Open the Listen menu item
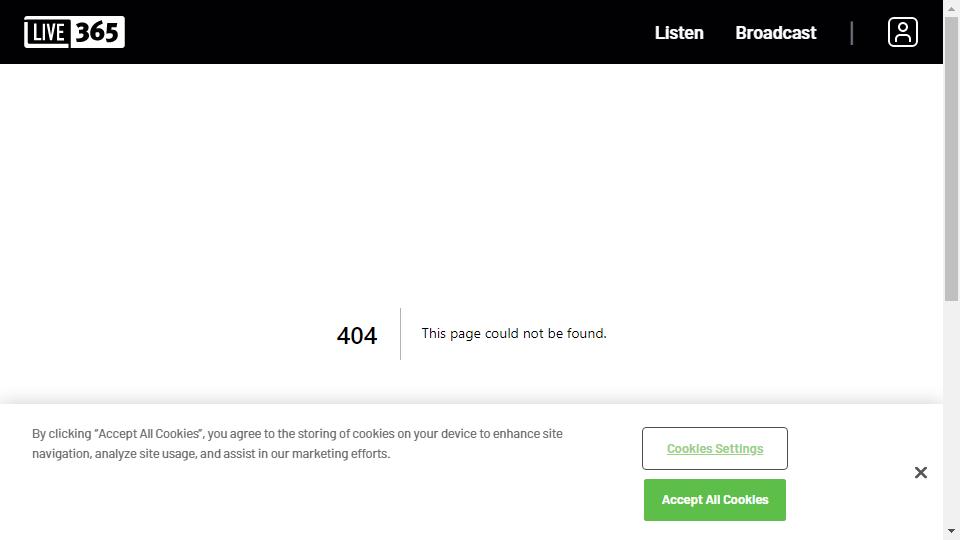This screenshot has width=960, height=540. [x=679, y=33]
